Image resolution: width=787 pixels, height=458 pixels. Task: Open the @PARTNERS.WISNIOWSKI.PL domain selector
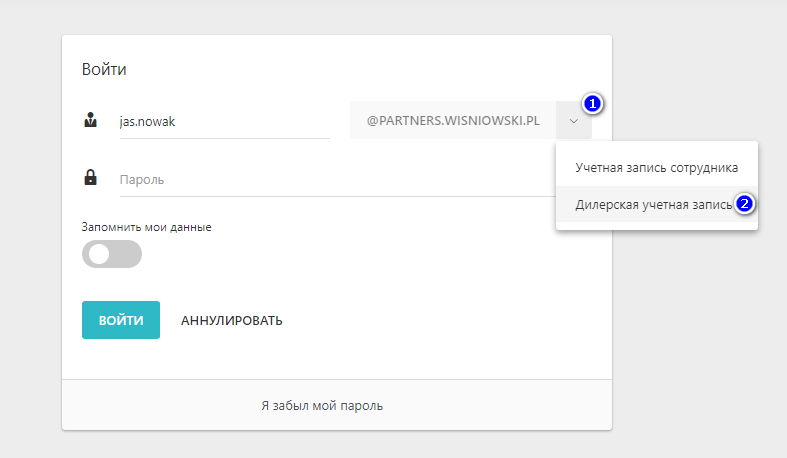point(453,120)
